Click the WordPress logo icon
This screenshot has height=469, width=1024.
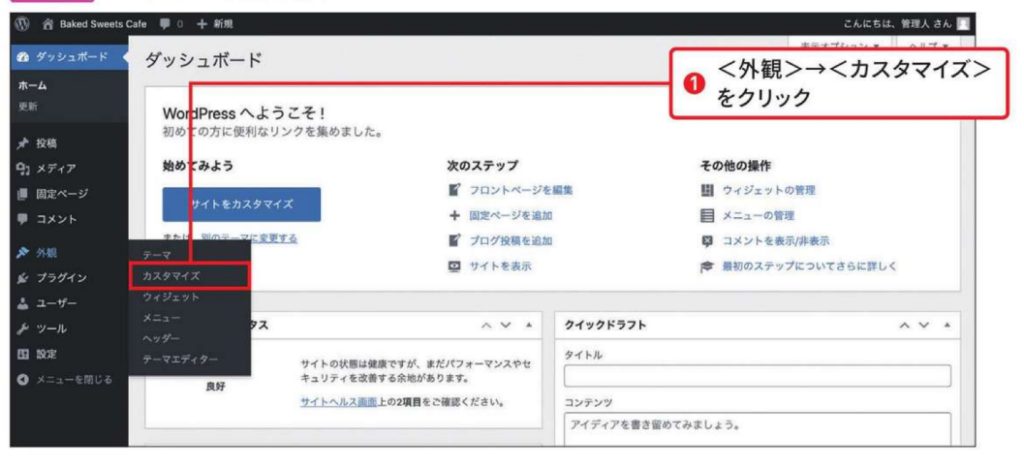point(22,23)
